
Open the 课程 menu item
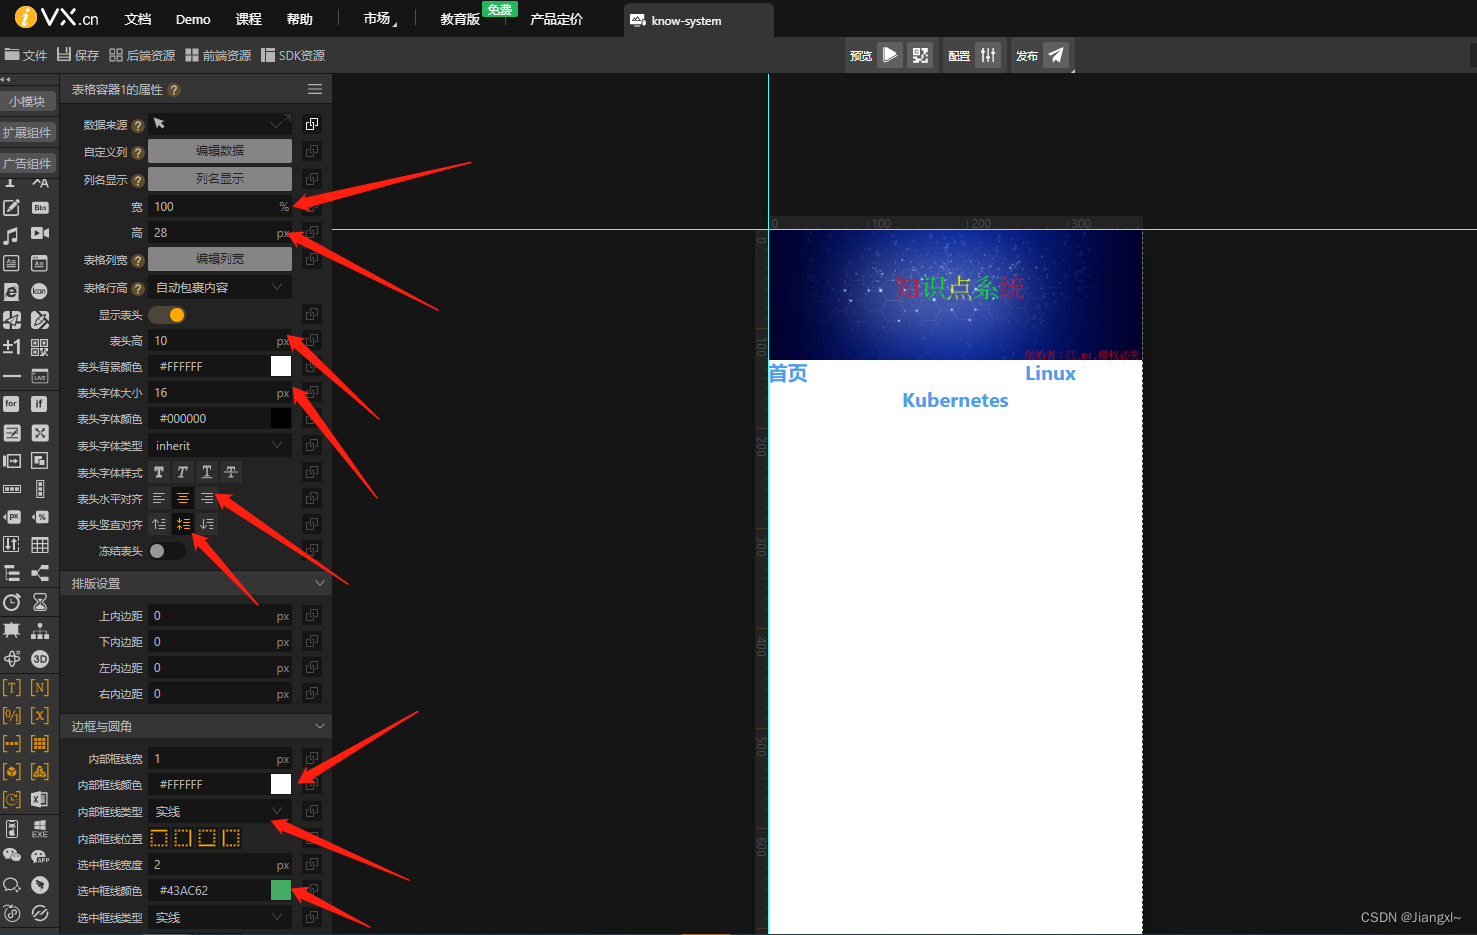pyautogui.click(x=248, y=19)
